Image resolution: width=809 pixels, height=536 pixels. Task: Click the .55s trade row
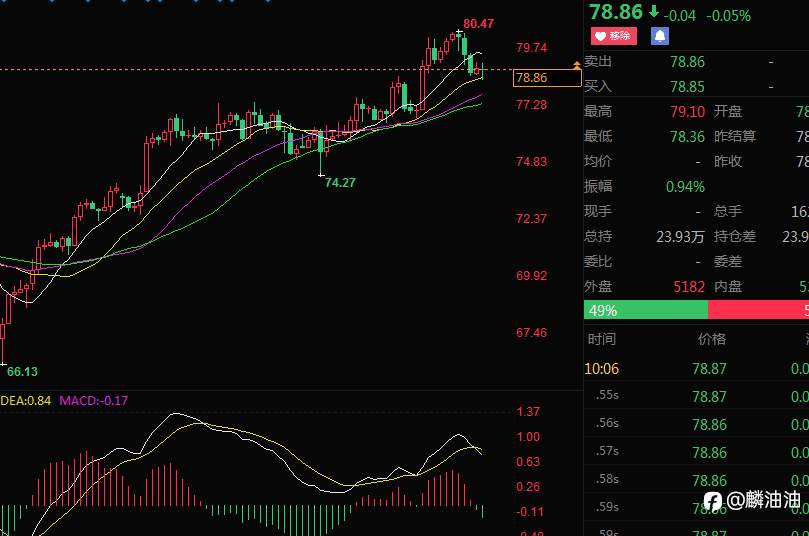click(697, 396)
